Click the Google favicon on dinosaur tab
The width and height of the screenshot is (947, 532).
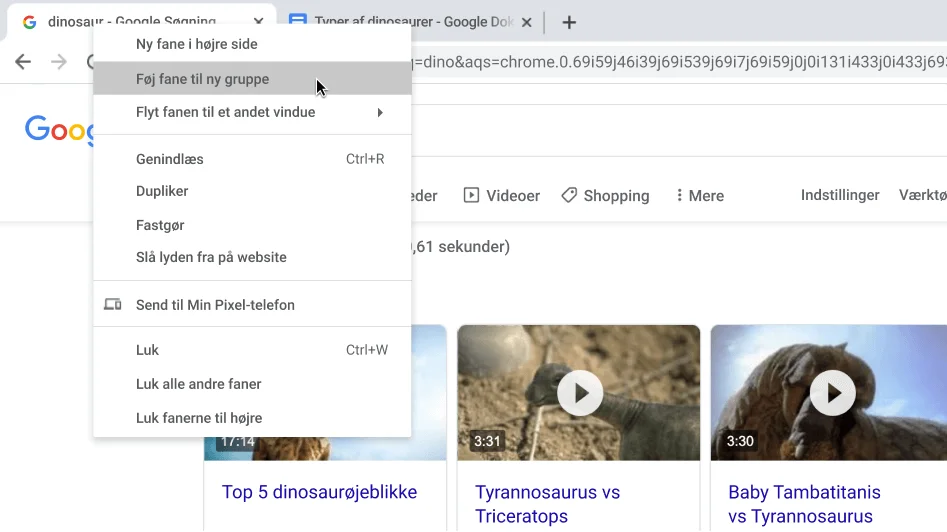click(x=30, y=22)
